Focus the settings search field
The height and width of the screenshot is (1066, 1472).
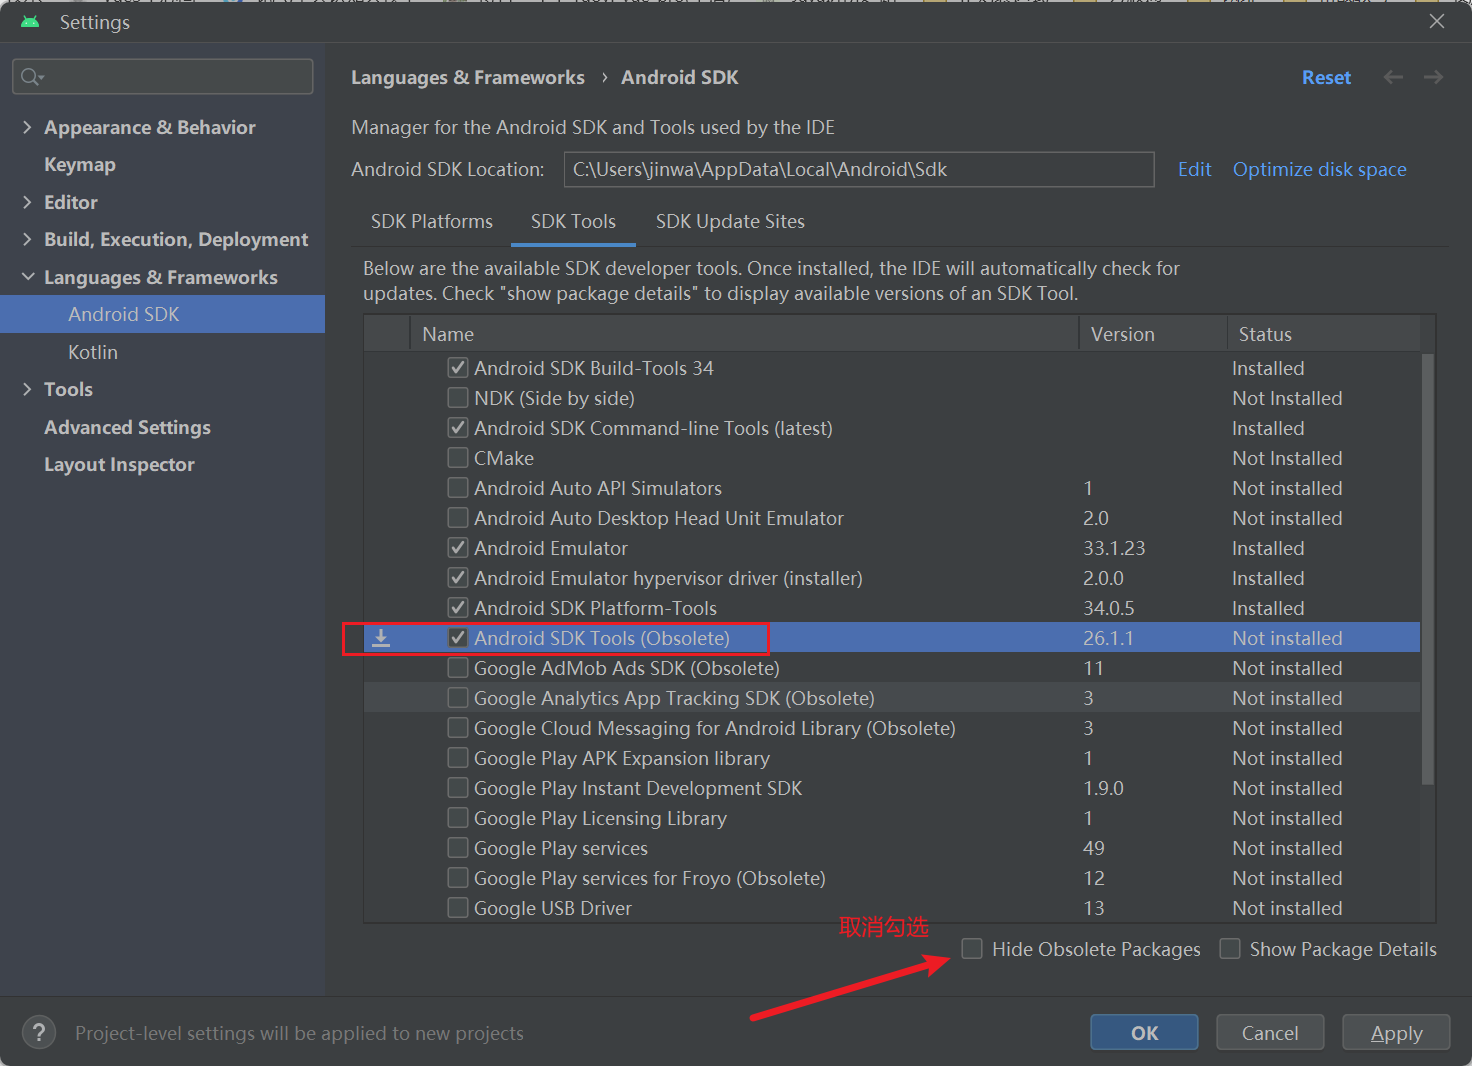click(x=163, y=77)
